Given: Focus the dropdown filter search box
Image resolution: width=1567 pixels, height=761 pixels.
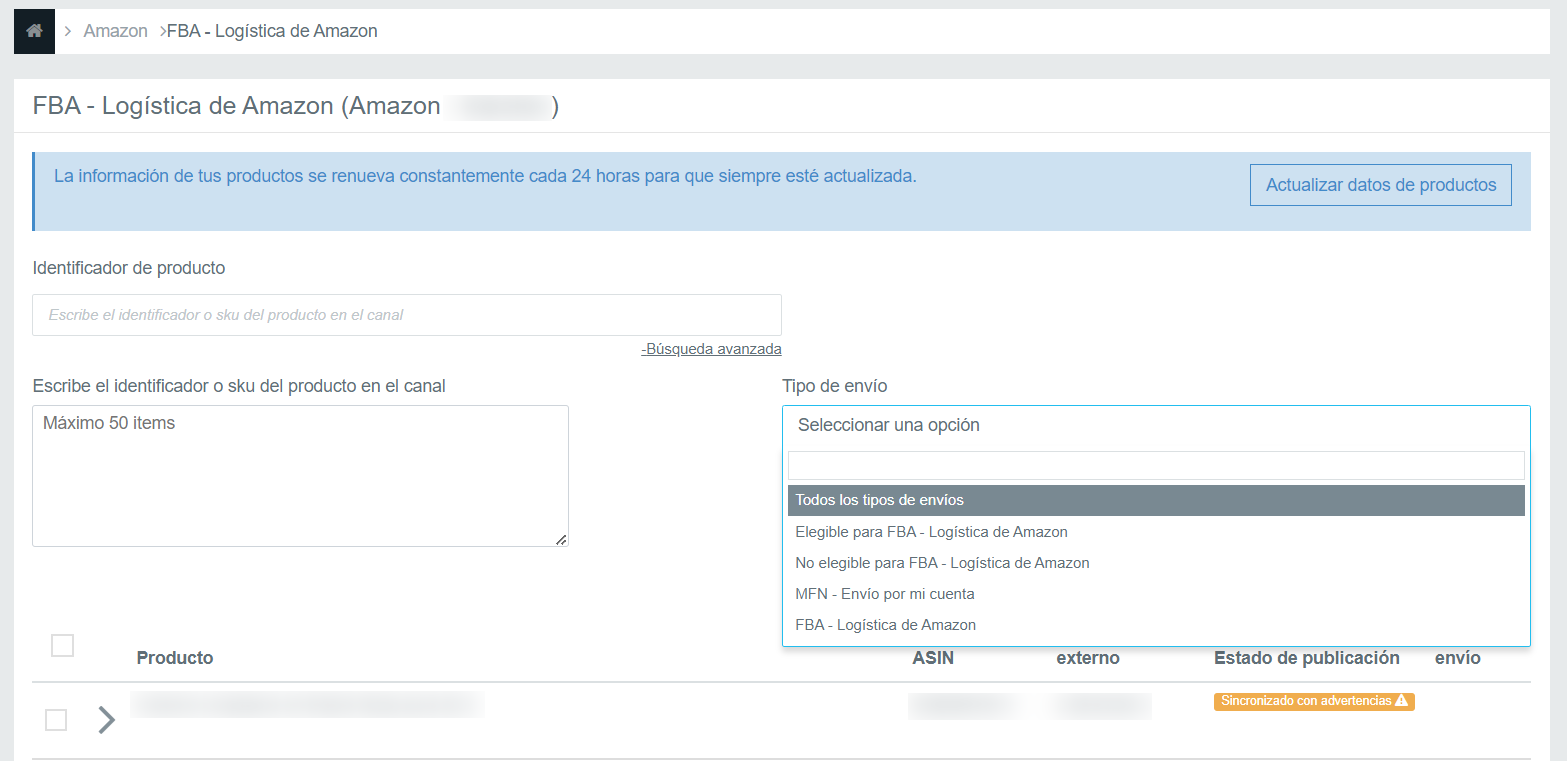Looking at the screenshot, I should coord(1156,465).
